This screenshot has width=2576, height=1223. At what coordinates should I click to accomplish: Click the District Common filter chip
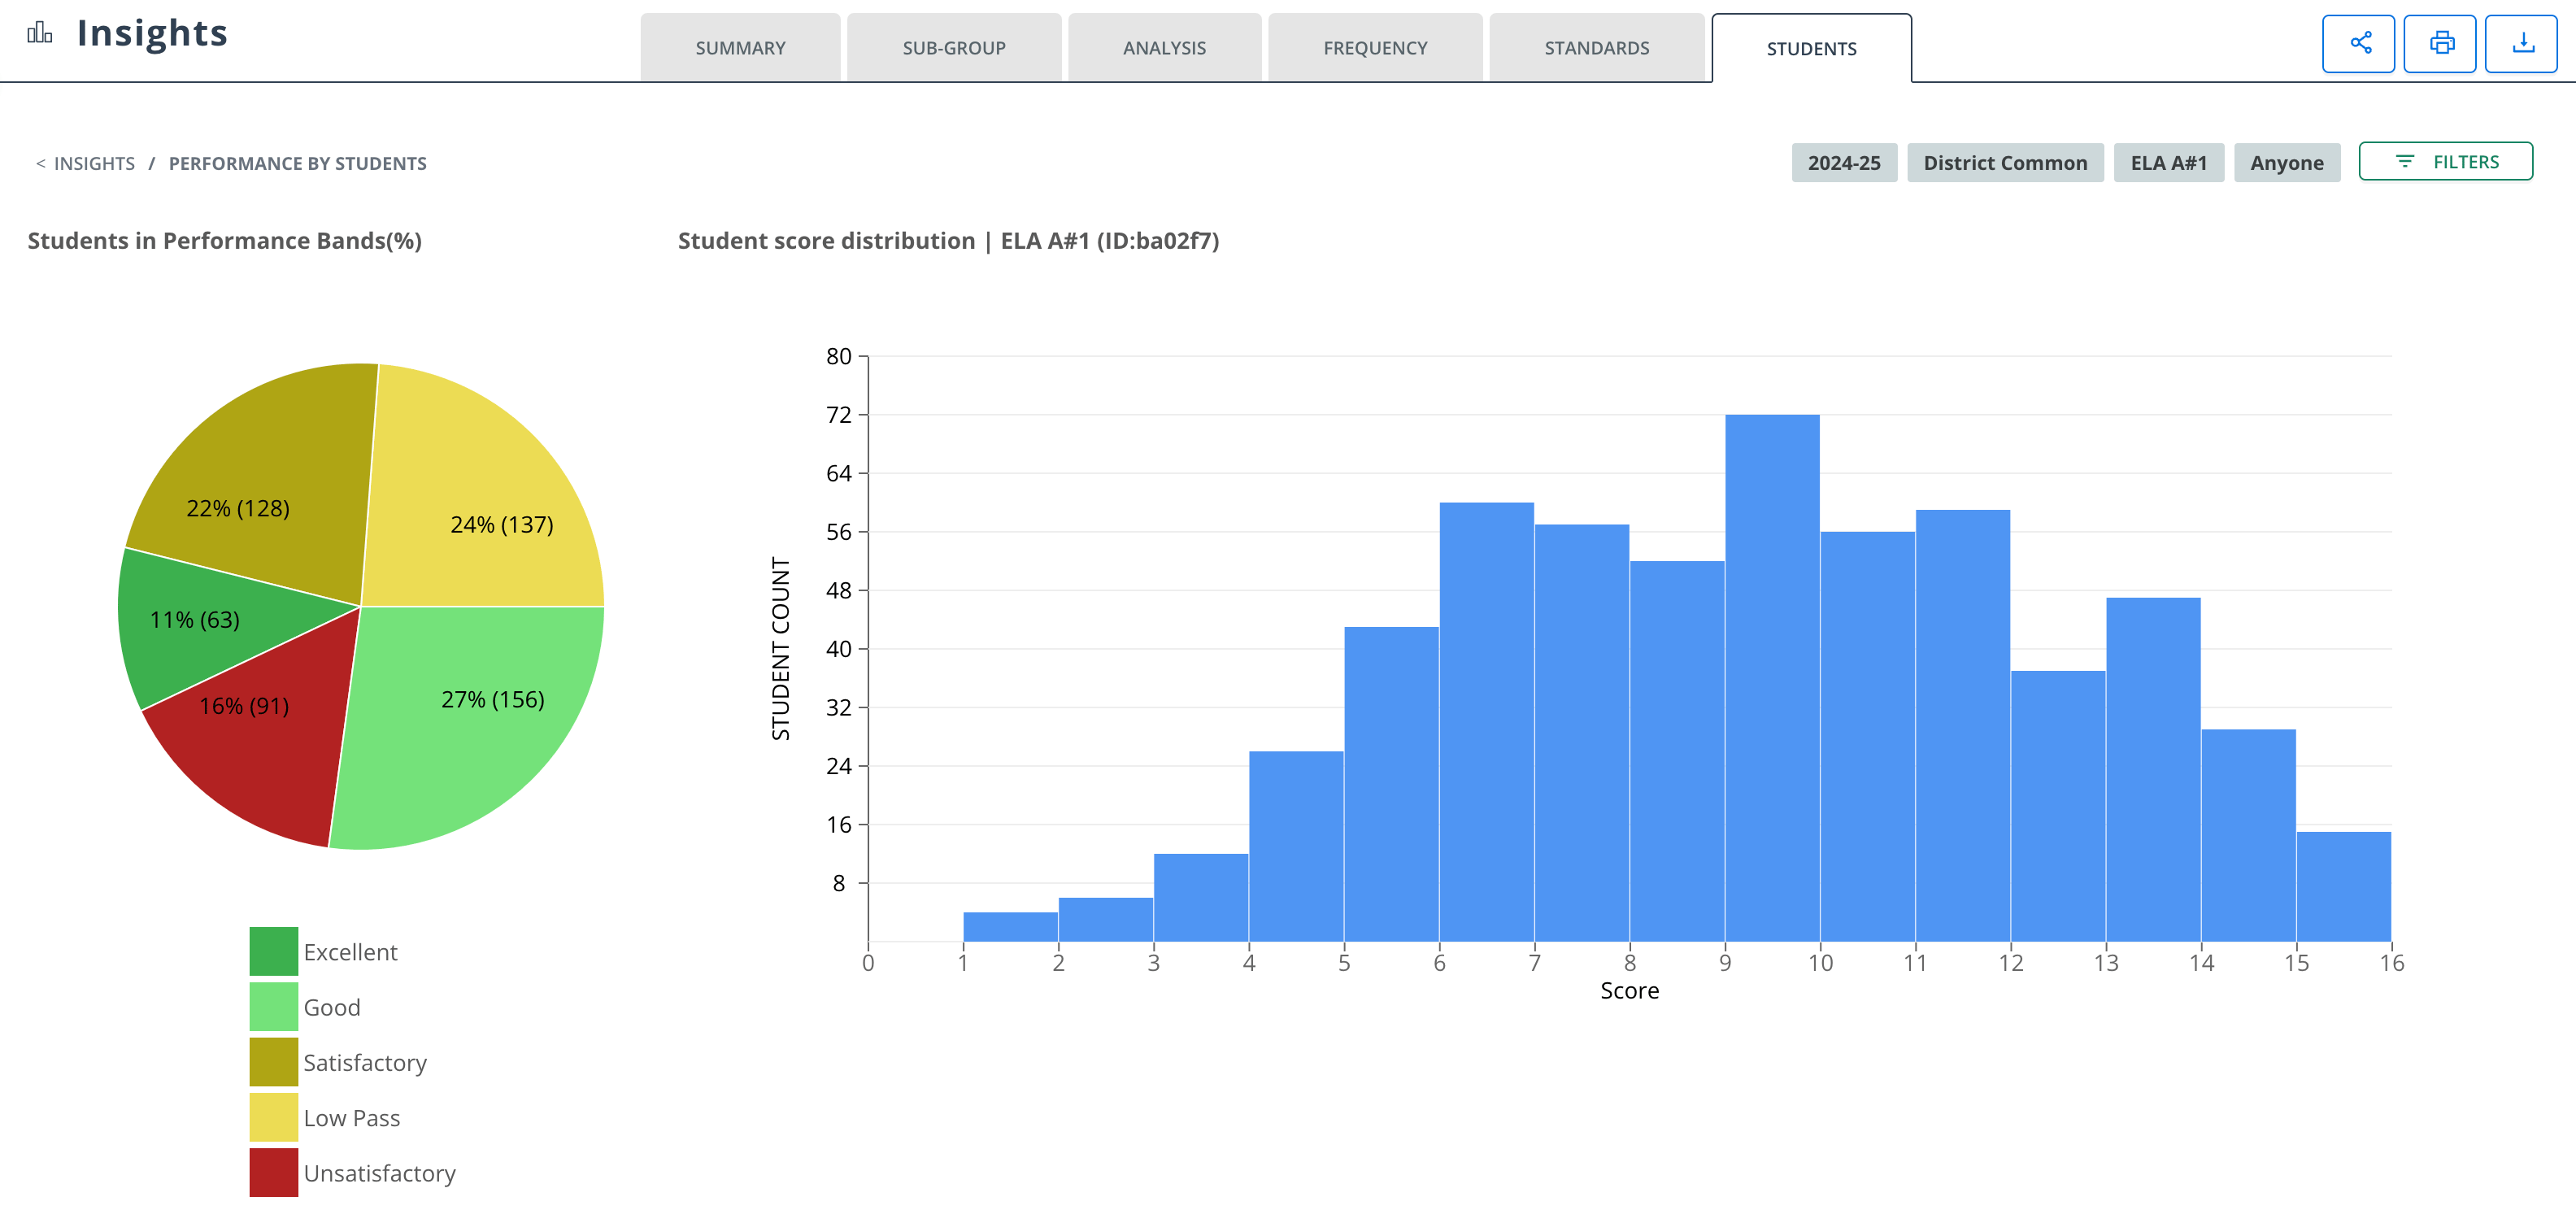coord(2005,163)
